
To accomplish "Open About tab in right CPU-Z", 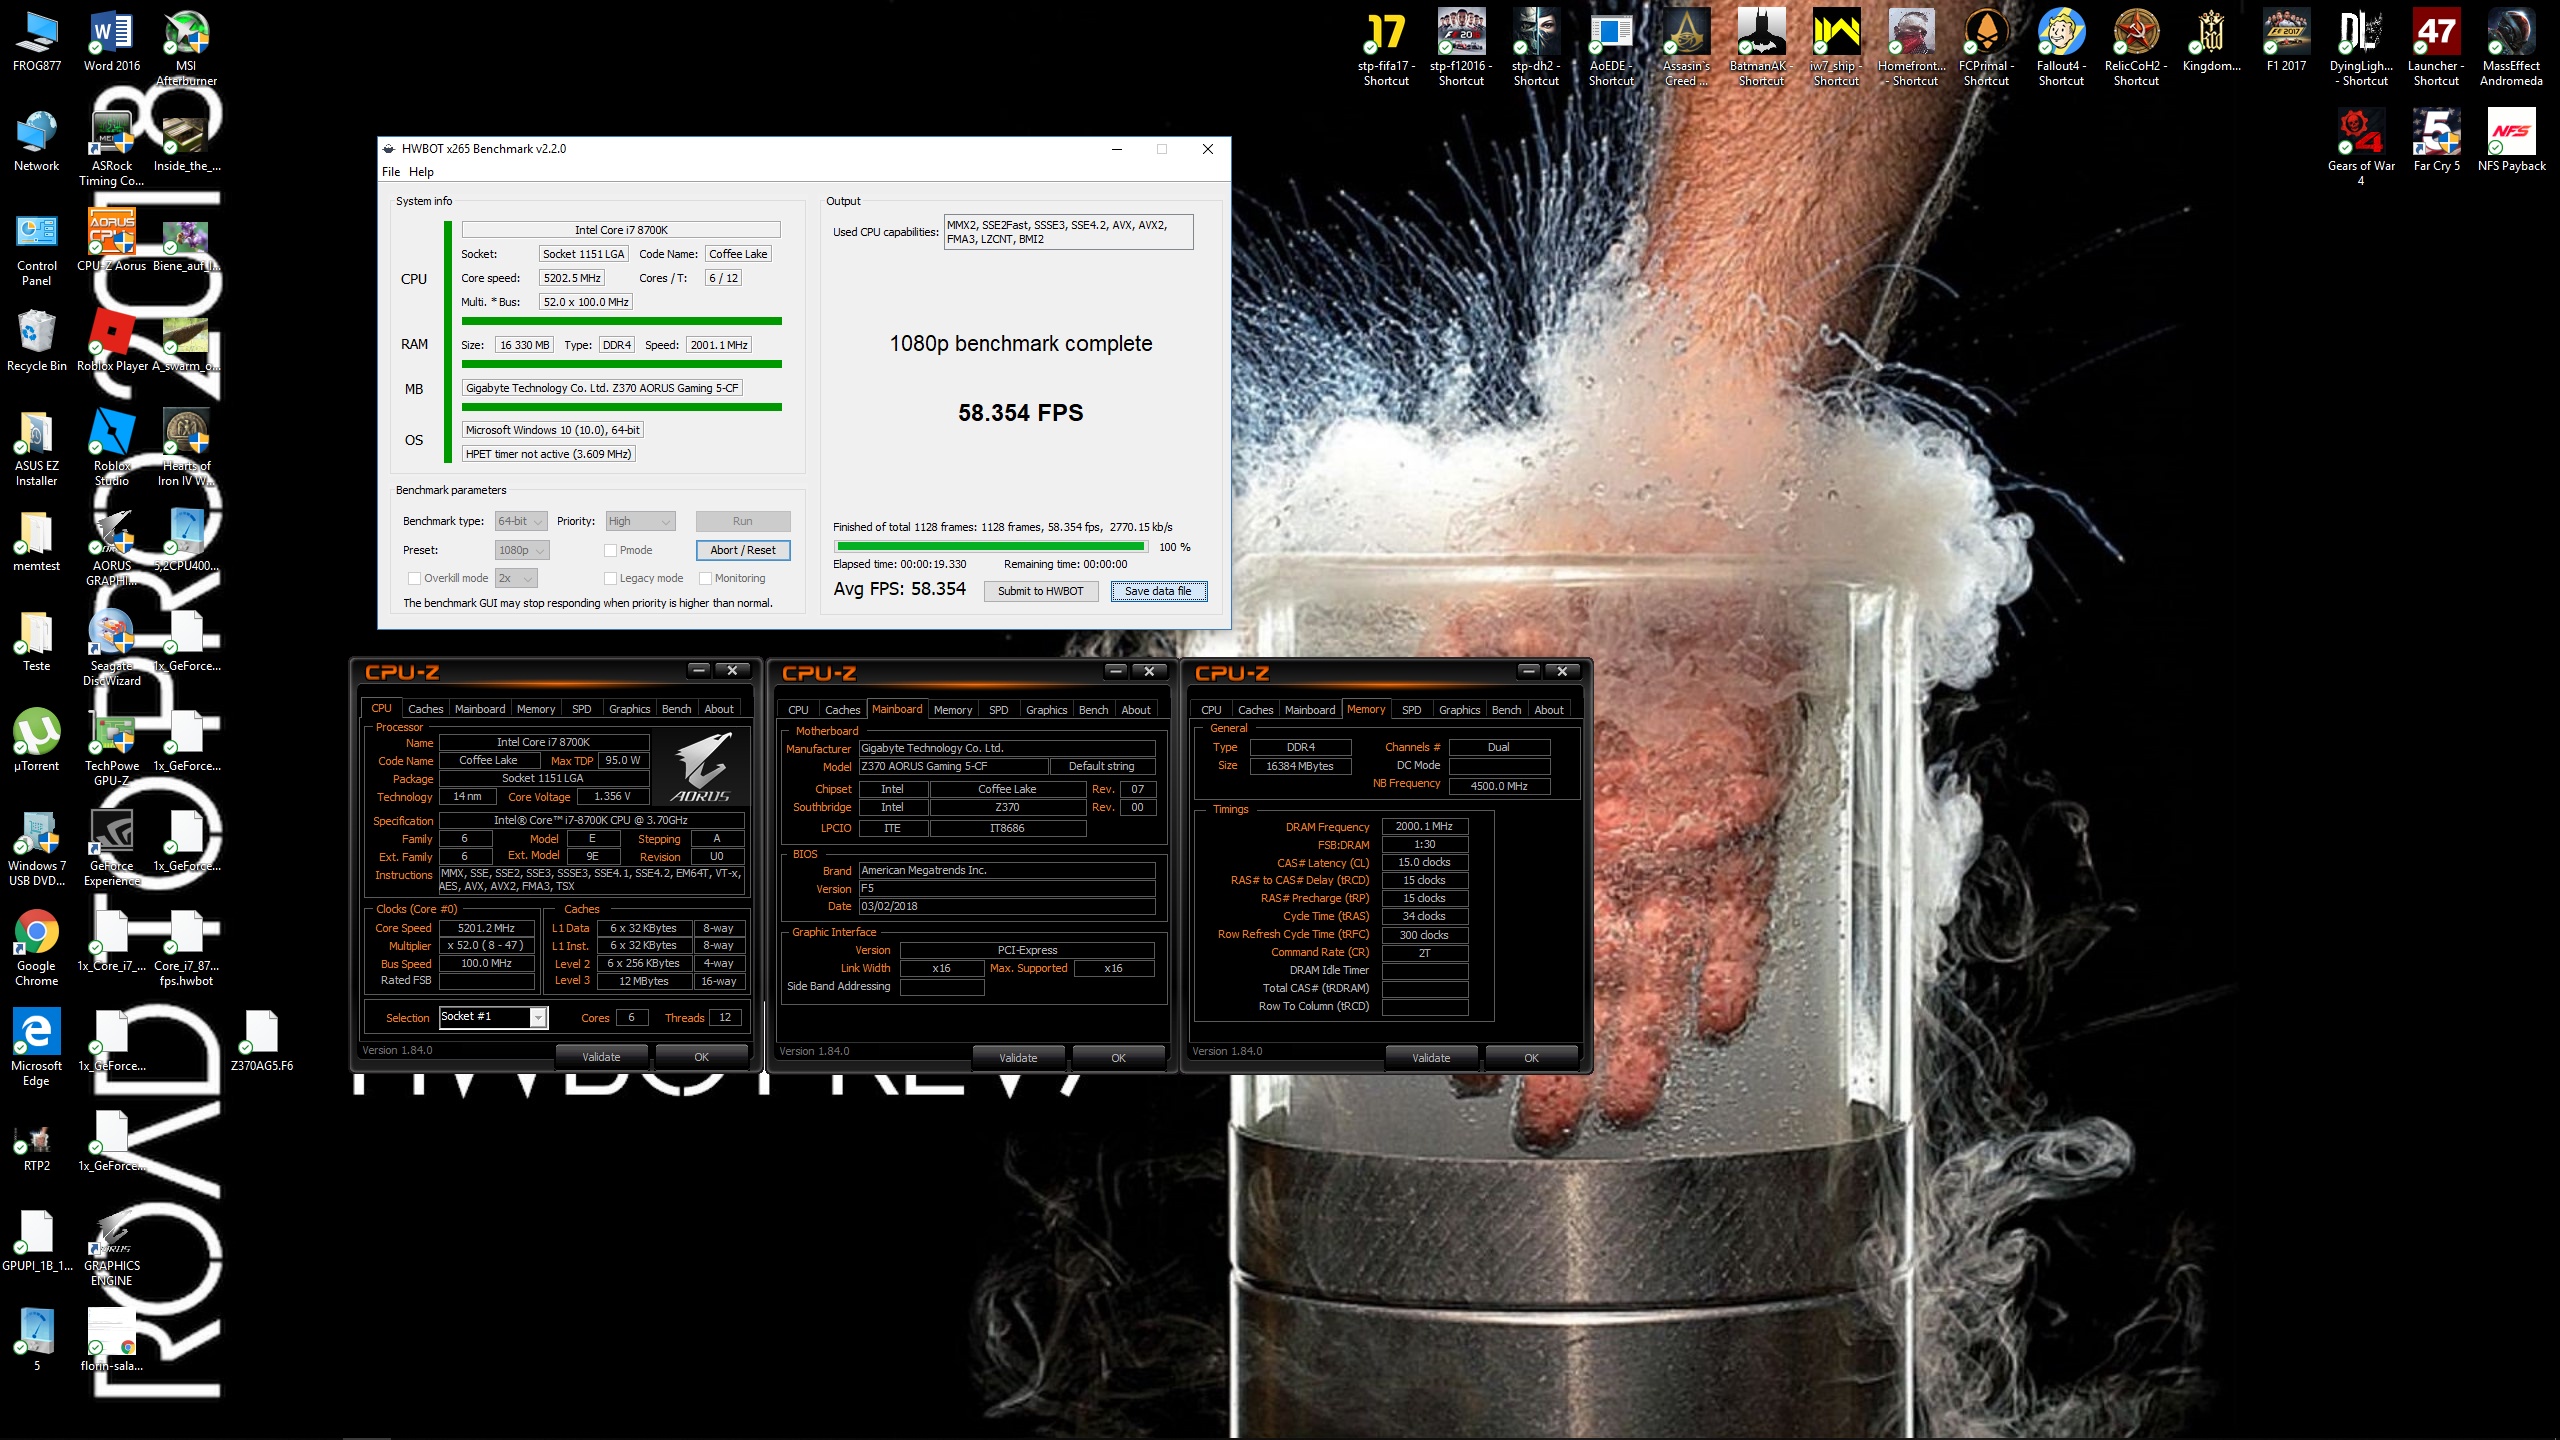I will point(1548,710).
